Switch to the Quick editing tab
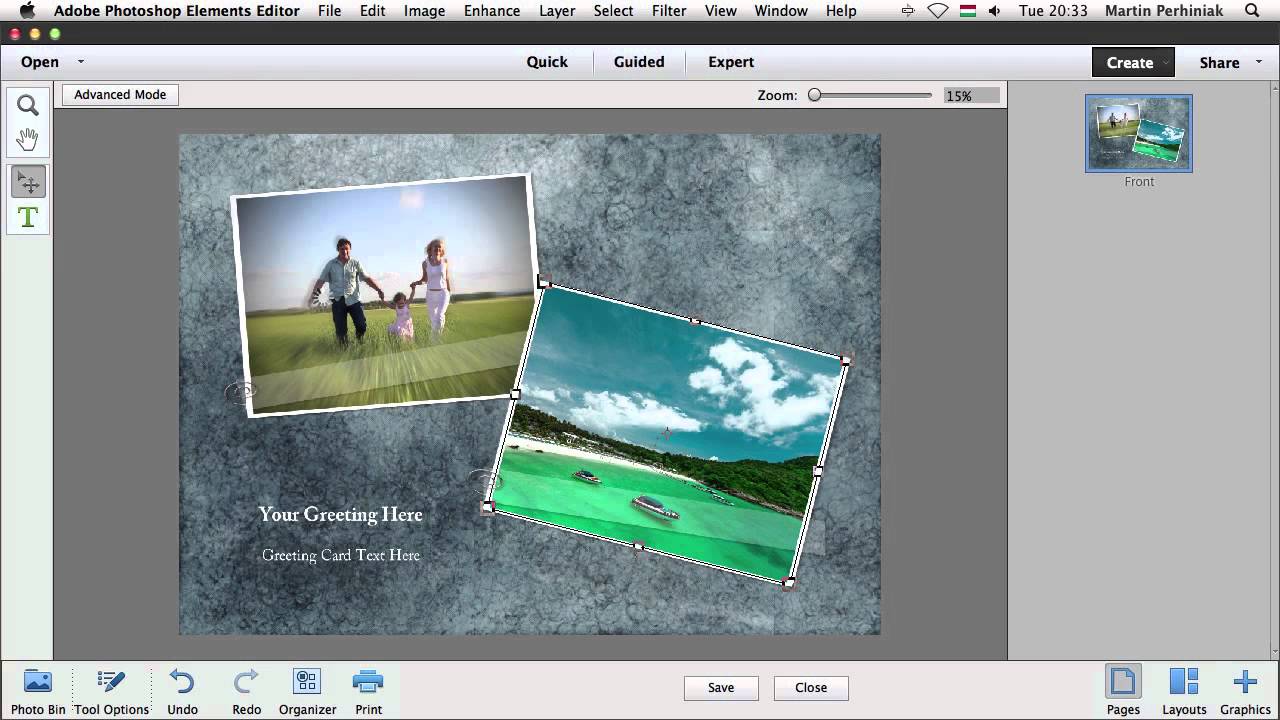This screenshot has height=720, width=1280. tap(547, 62)
